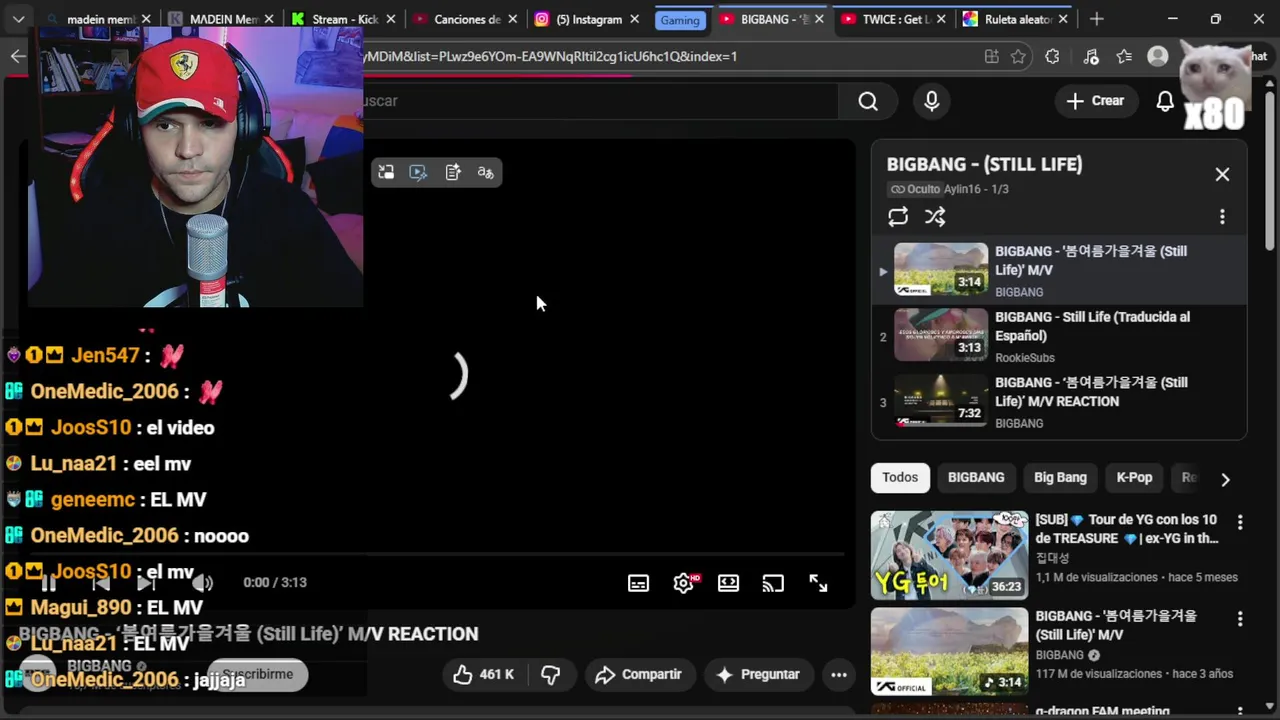Toggle playlist shuffle

[935, 217]
